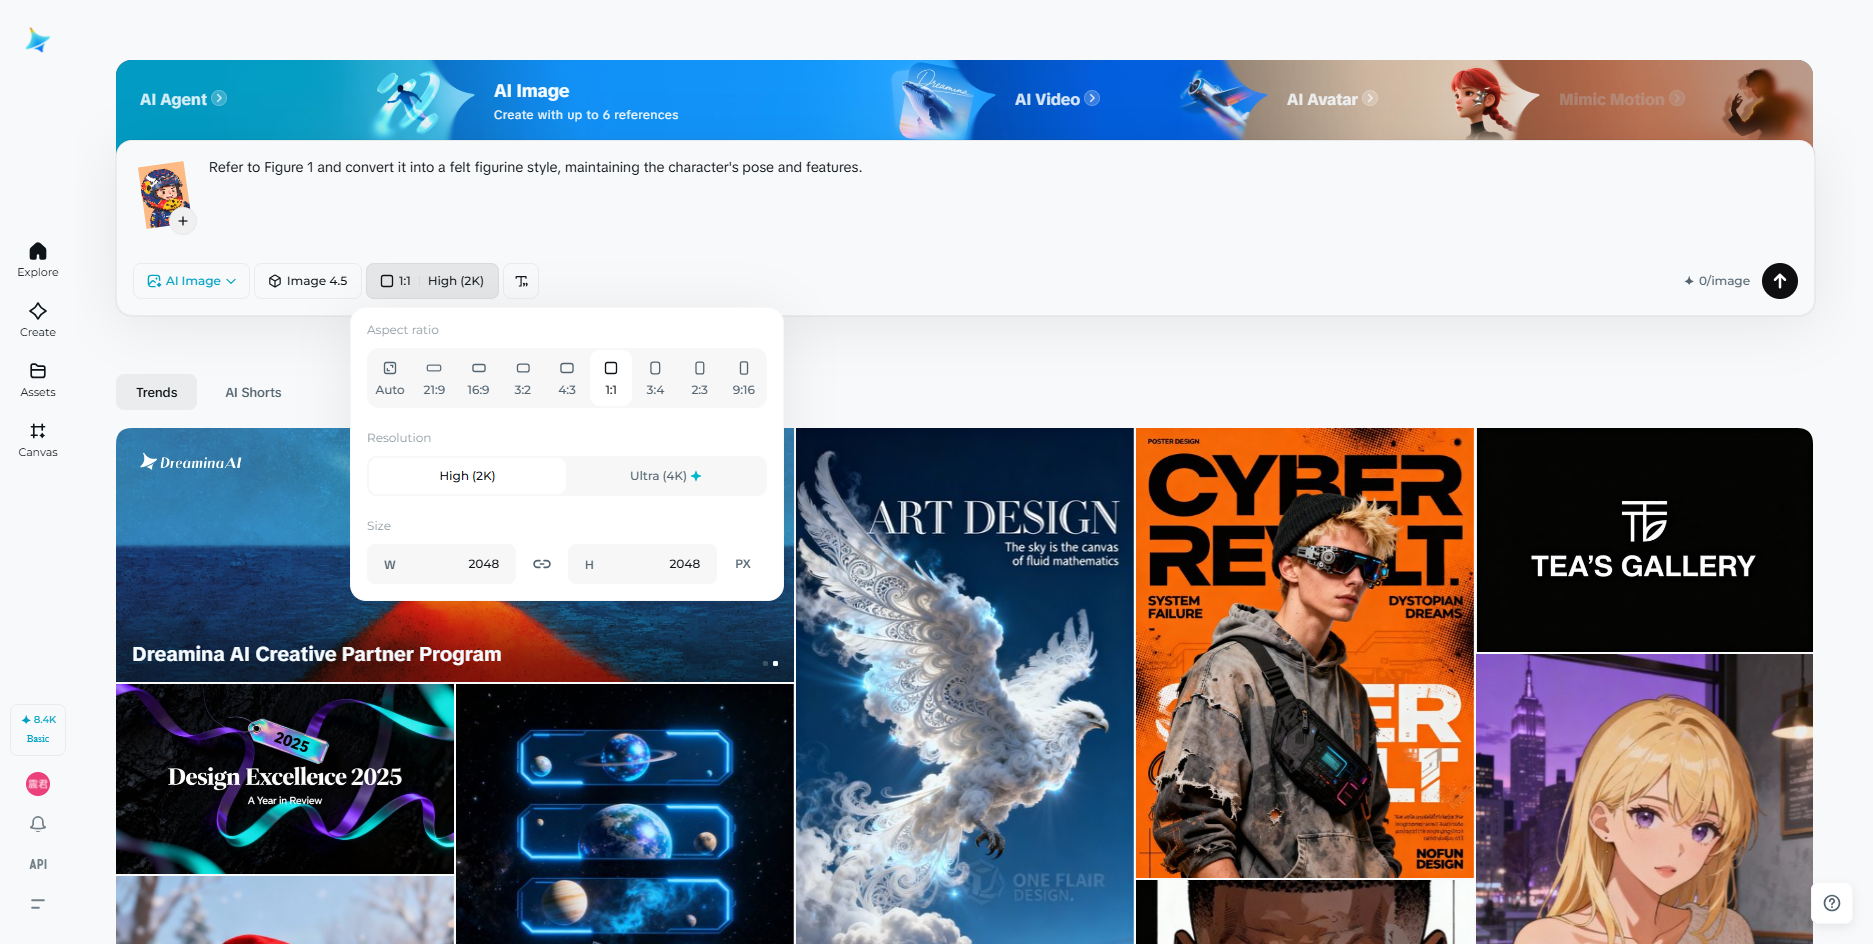Toggle the width-height link icon
Screen dimensions: 1873x944
[x=542, y=564]
